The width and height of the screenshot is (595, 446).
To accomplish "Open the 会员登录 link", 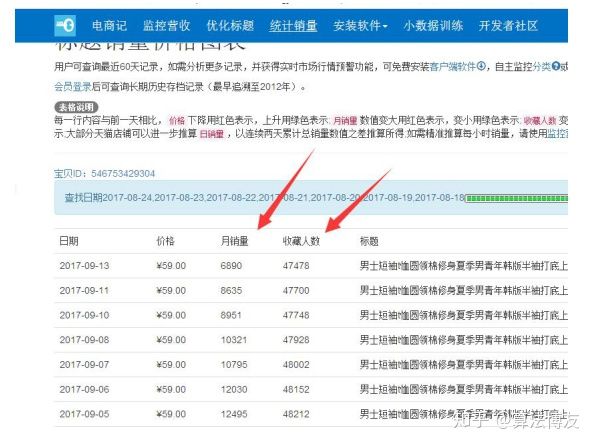I will pos(73,87).
